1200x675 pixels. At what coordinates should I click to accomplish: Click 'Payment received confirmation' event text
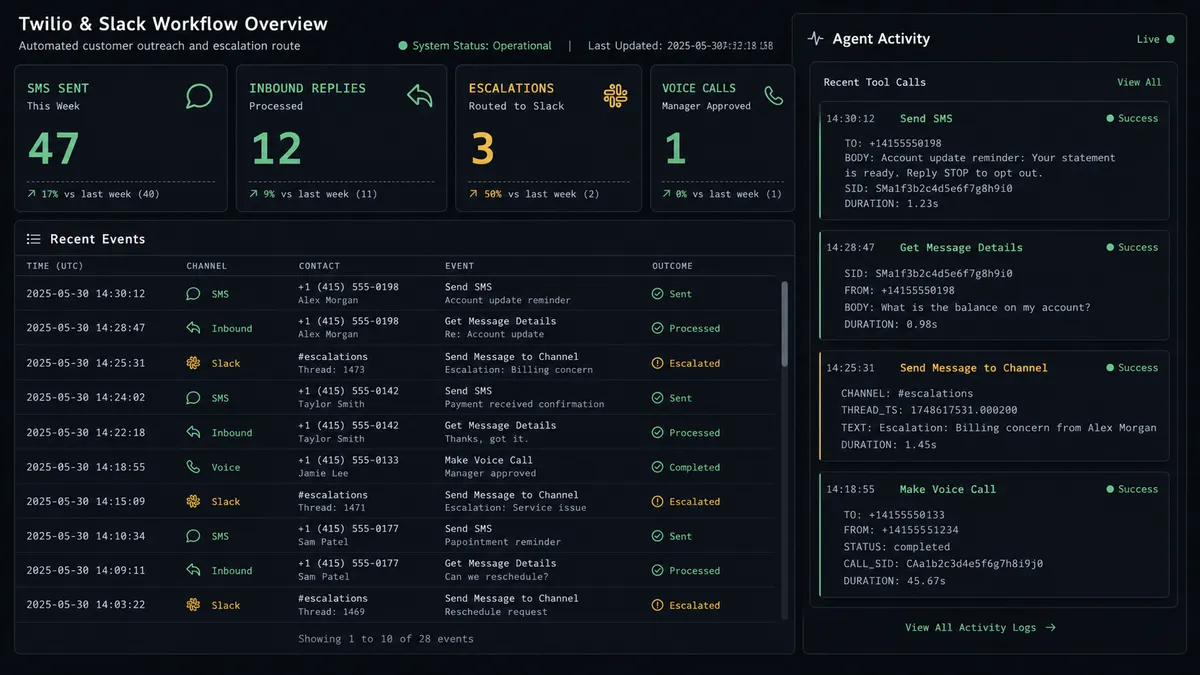point(524,404)
